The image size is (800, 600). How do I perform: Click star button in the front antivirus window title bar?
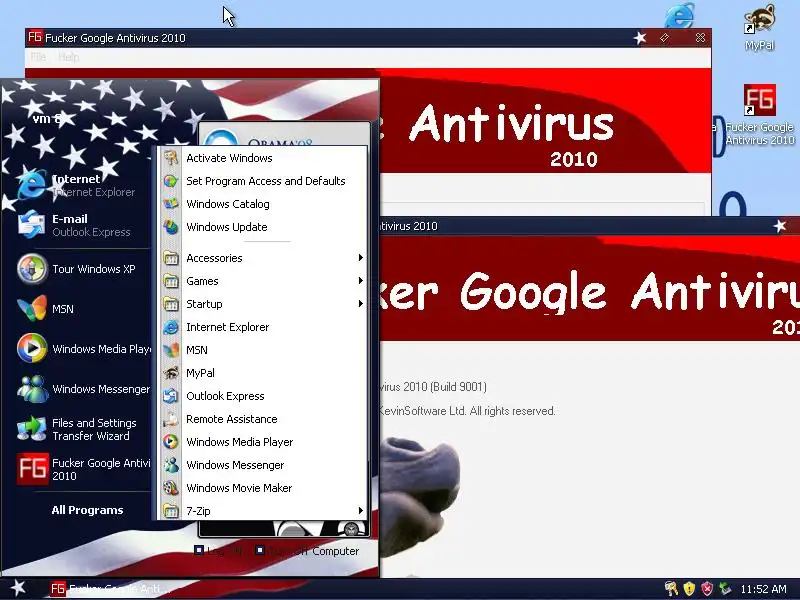[780, 226]
